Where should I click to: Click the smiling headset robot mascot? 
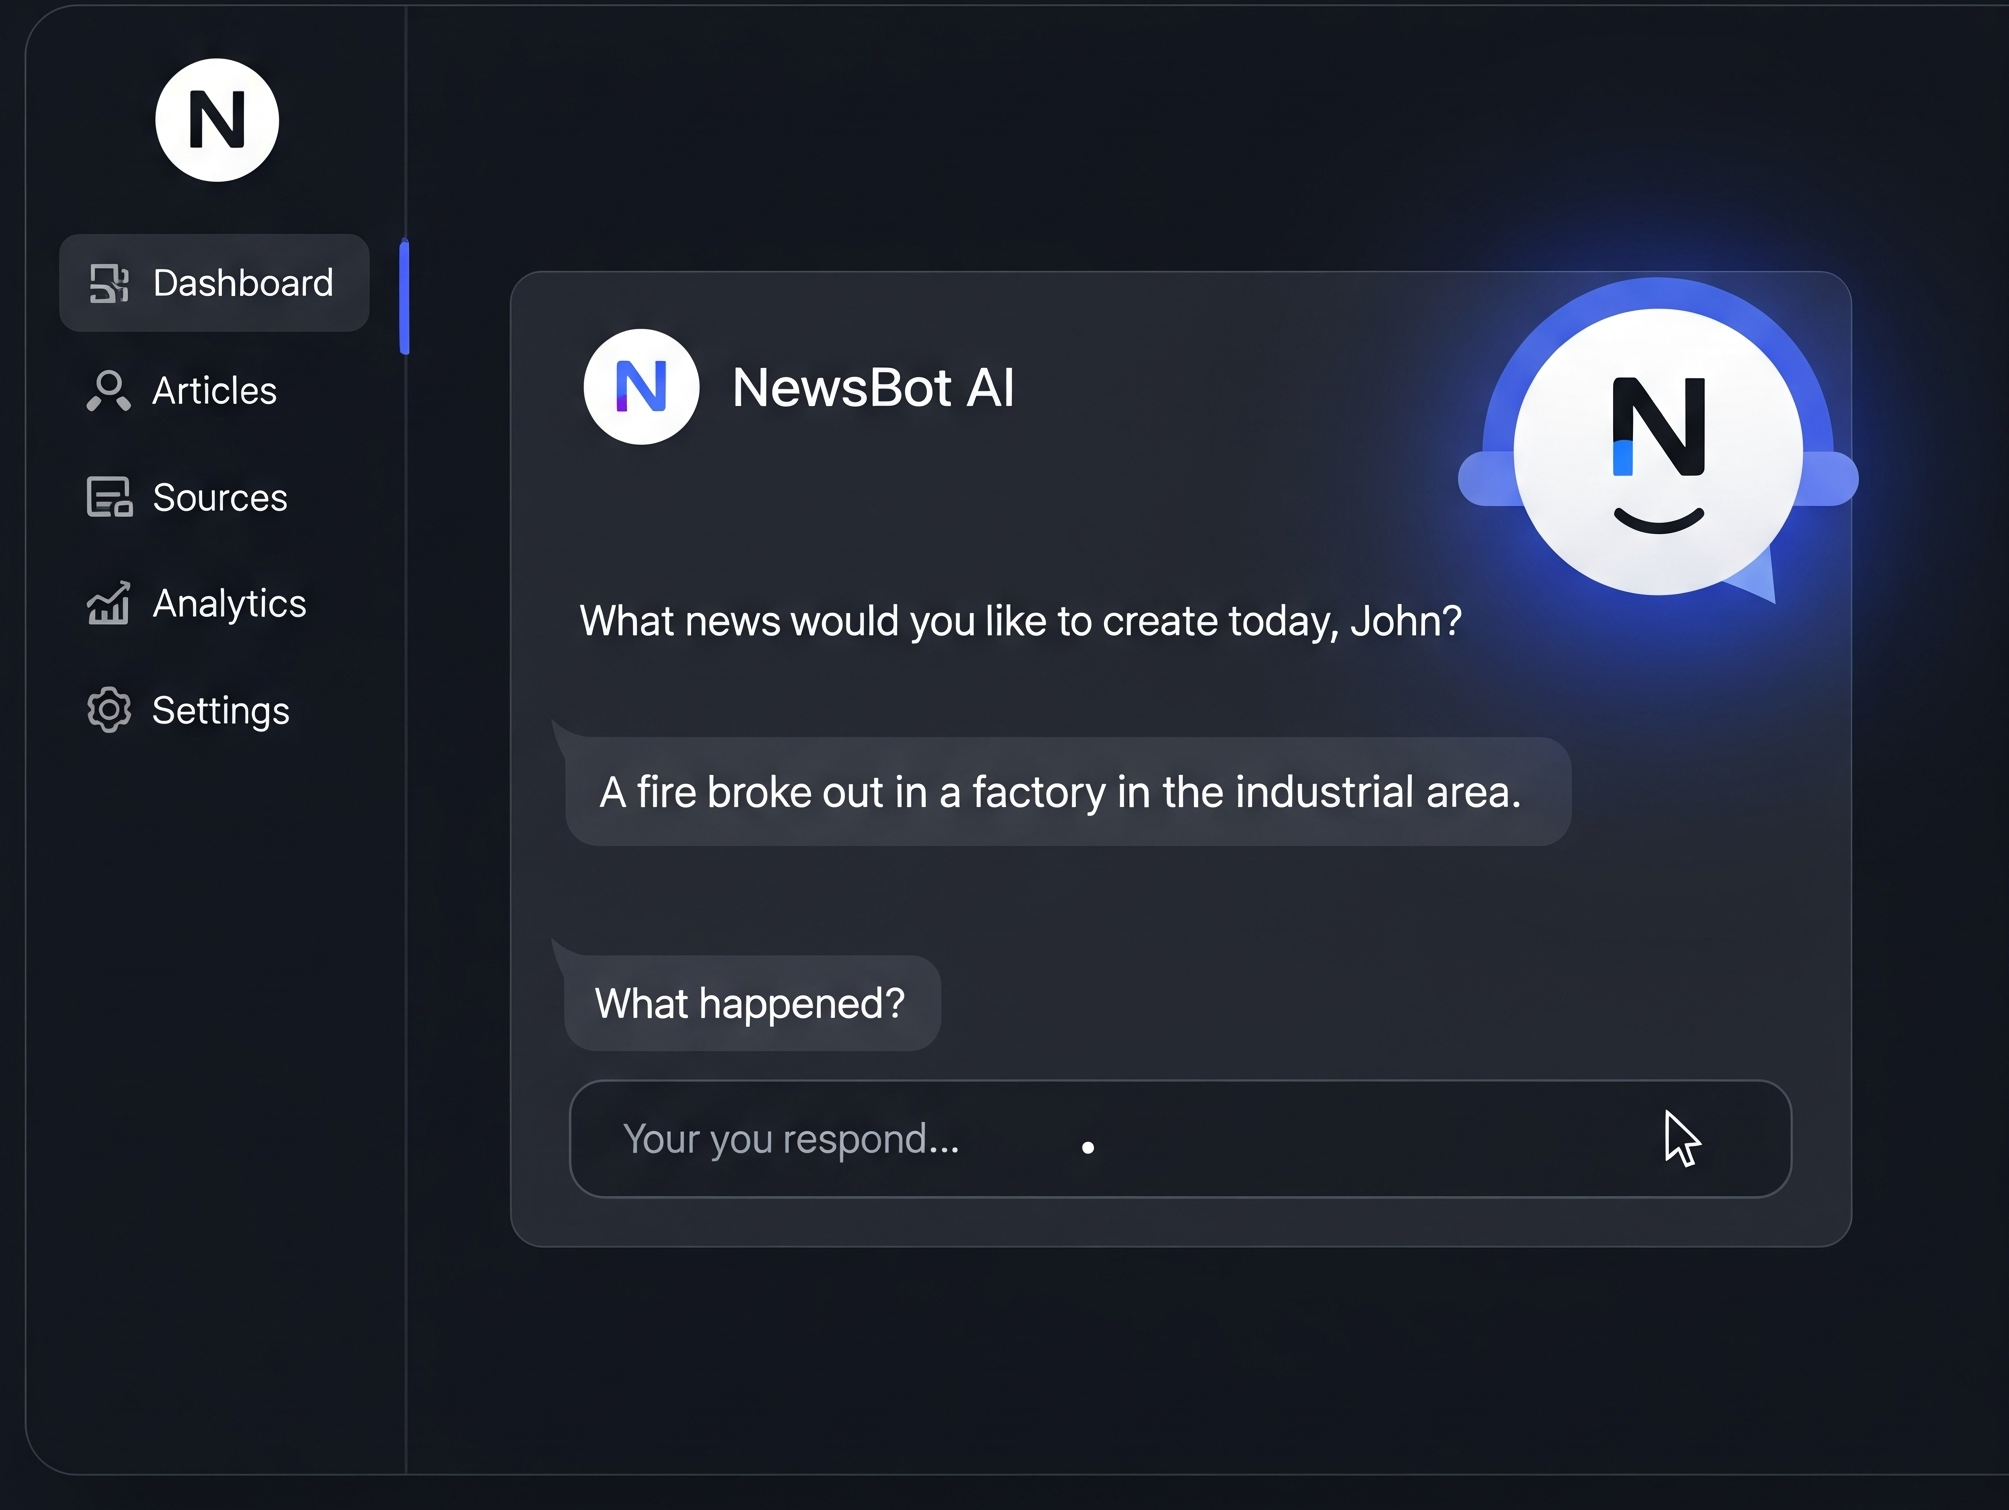(1658, 443)
